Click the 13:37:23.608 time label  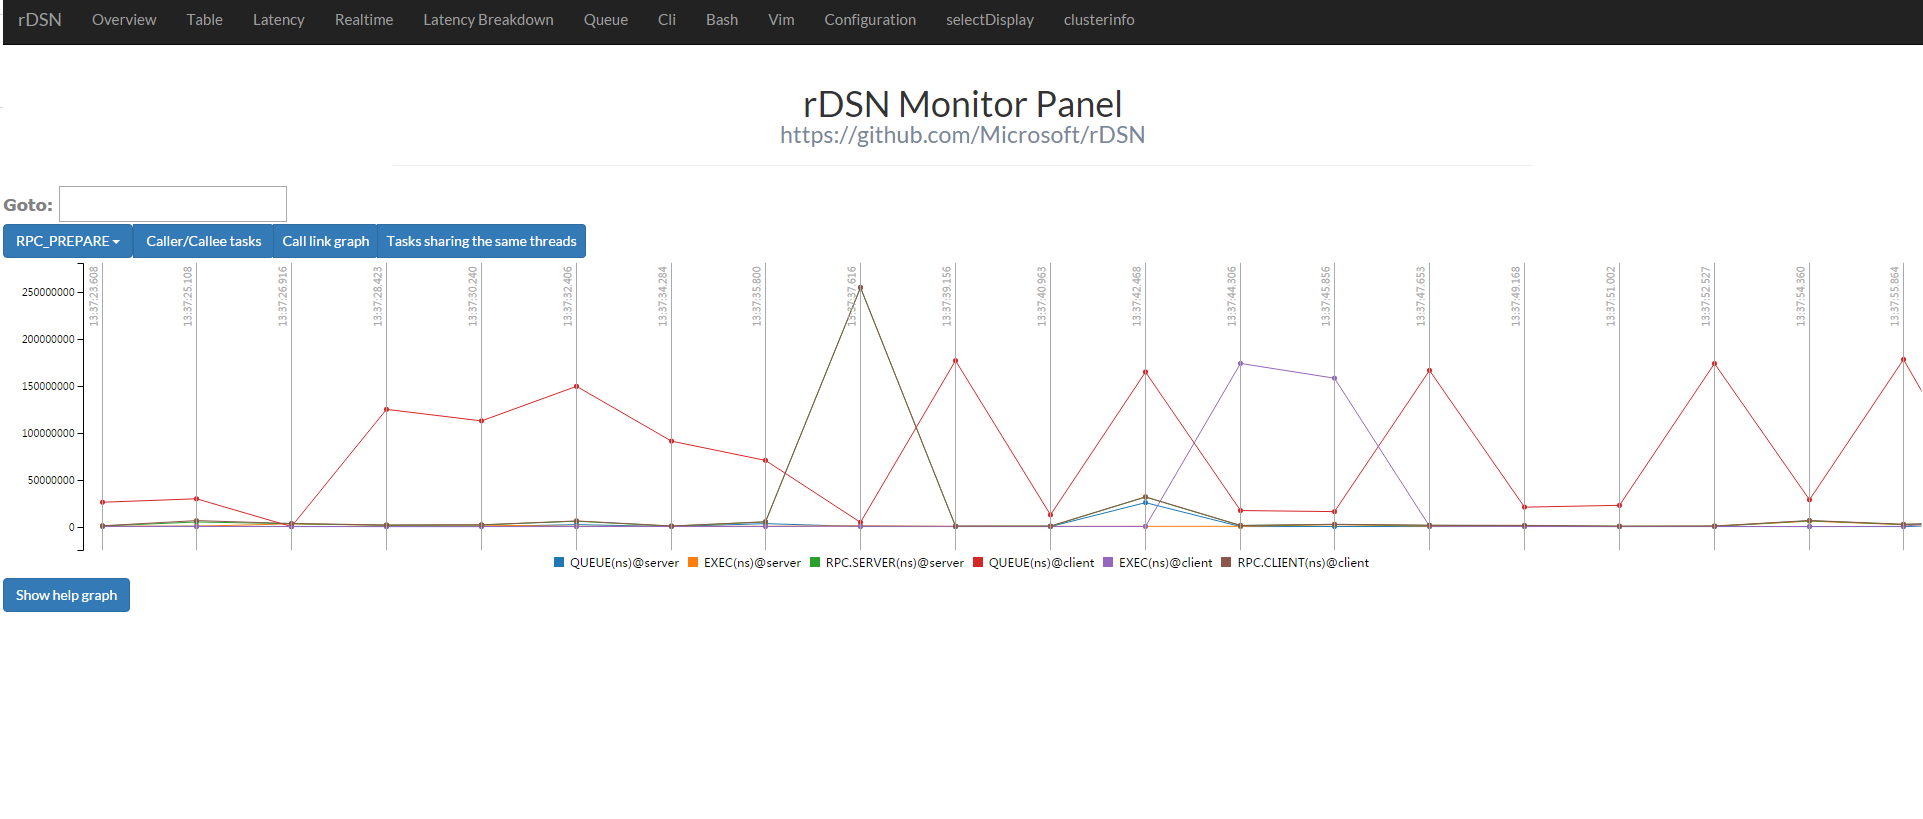click(x=94, y=296)
